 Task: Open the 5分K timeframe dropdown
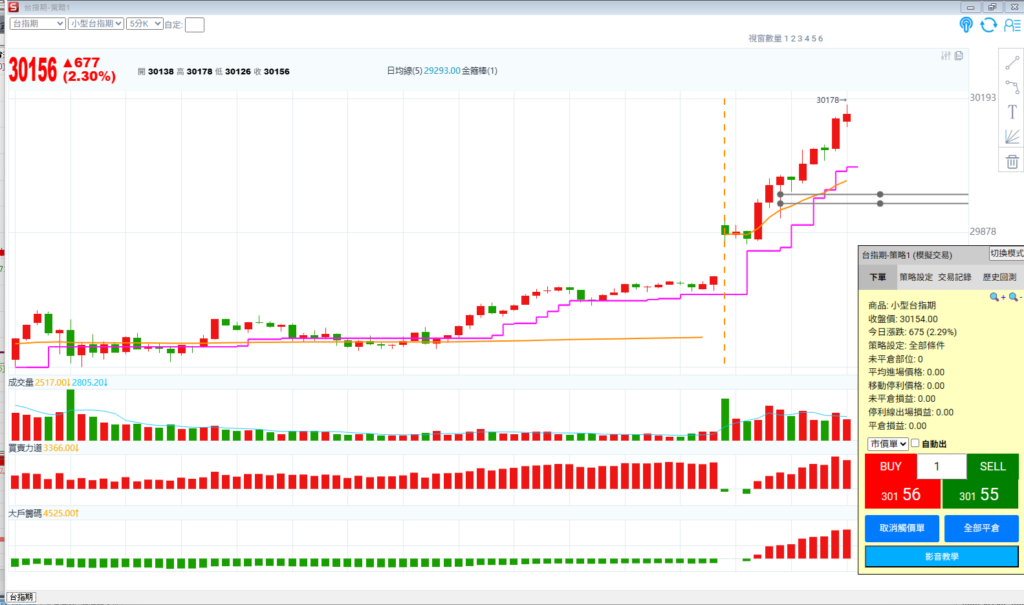pos(140,23)
